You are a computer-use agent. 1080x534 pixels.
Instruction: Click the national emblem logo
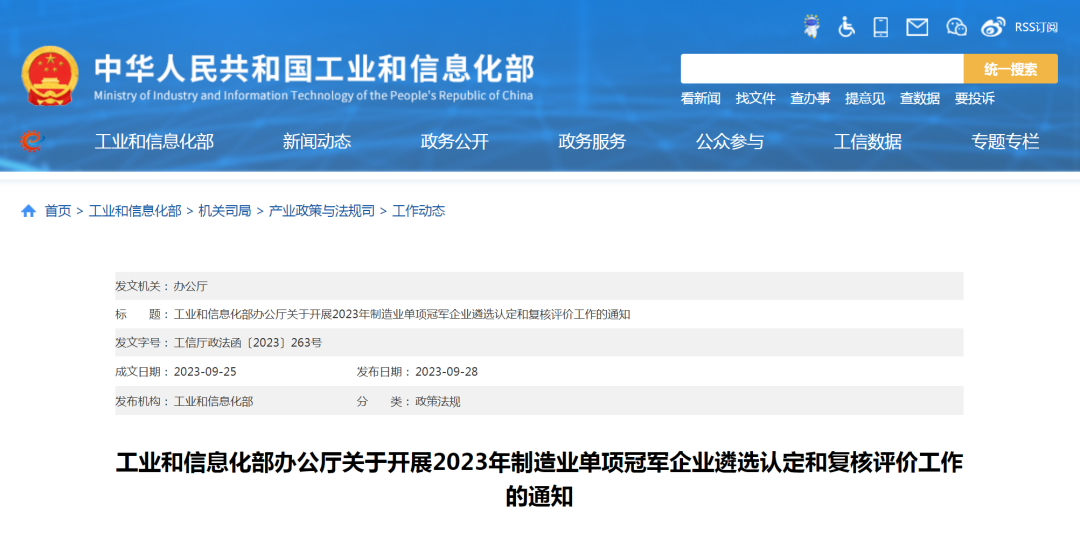pyautogui.click(x=50, y=76)
